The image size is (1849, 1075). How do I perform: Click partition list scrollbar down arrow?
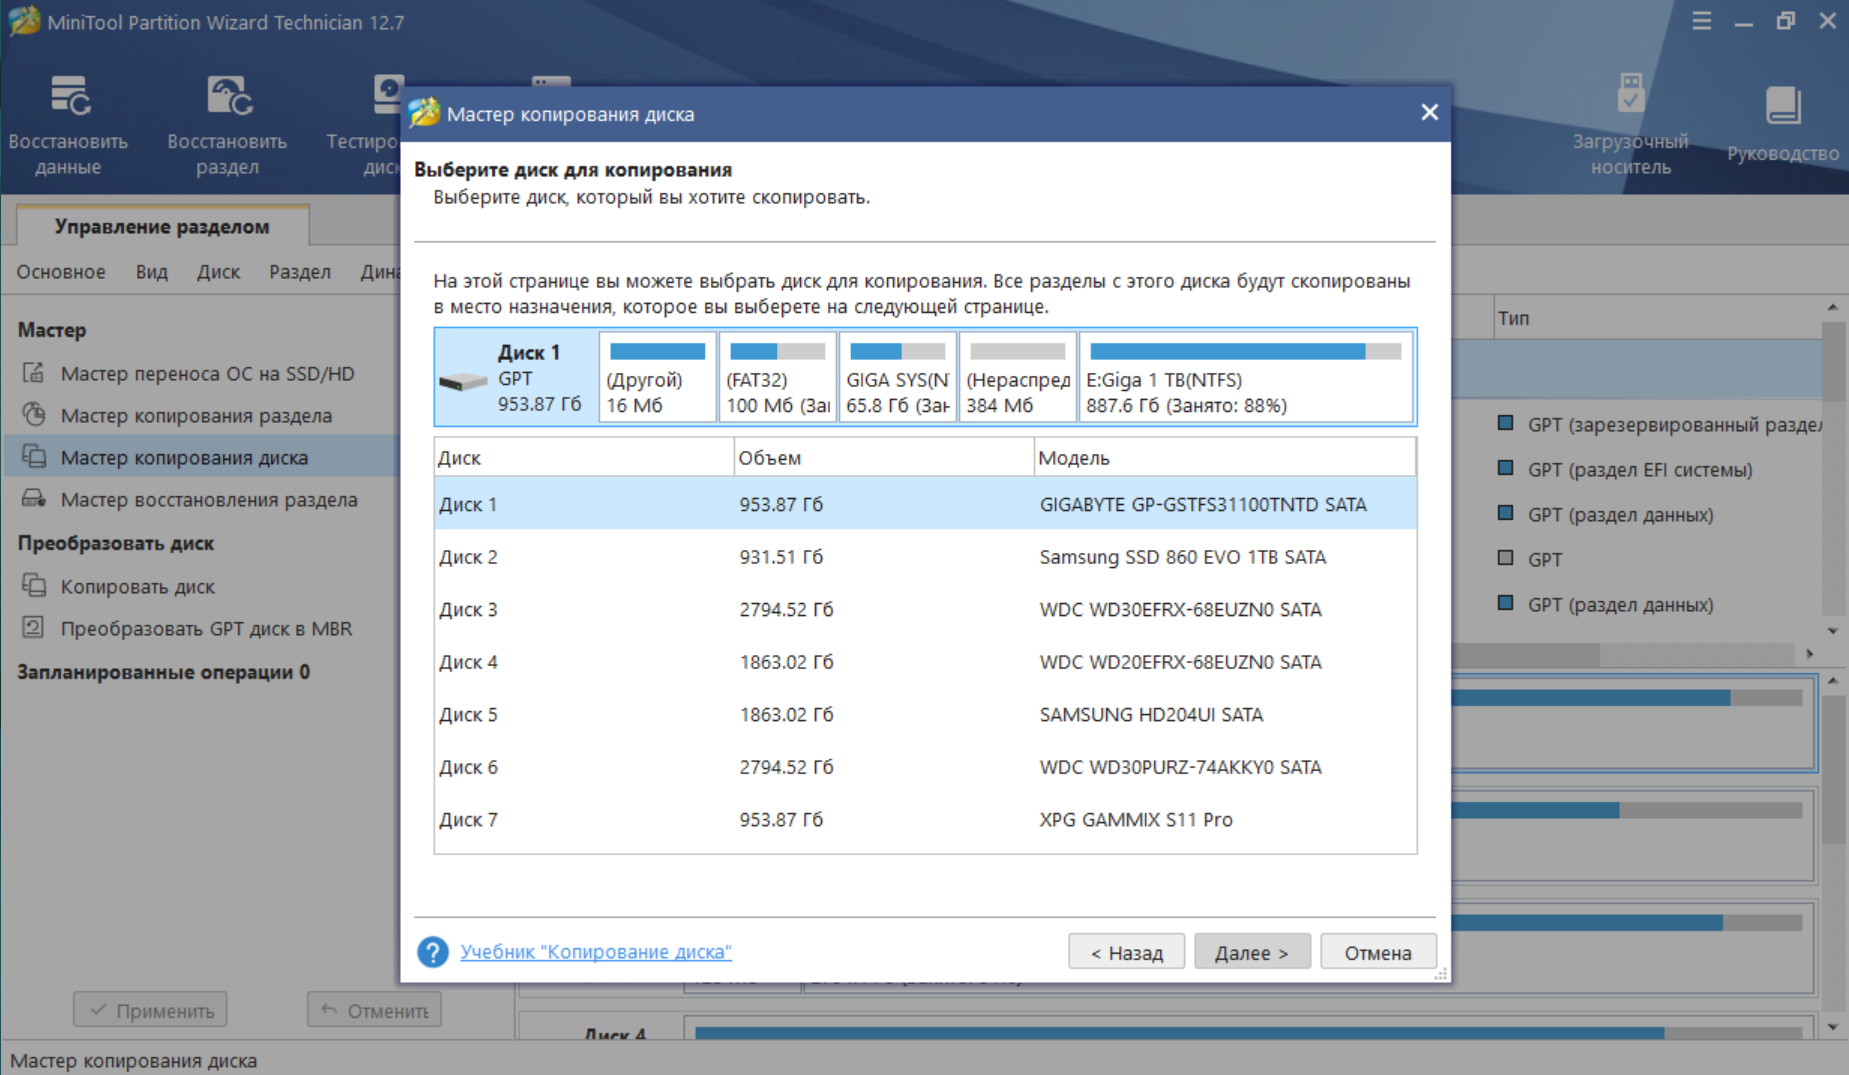(1833, 631)
